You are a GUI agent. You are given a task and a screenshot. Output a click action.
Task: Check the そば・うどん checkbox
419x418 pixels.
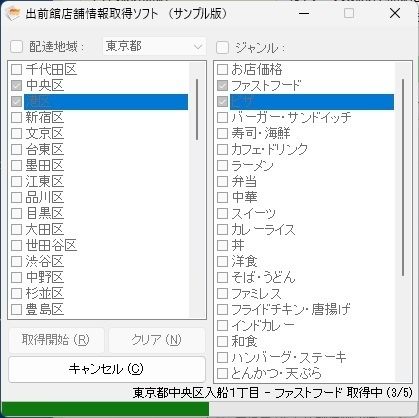pos(222,277)
